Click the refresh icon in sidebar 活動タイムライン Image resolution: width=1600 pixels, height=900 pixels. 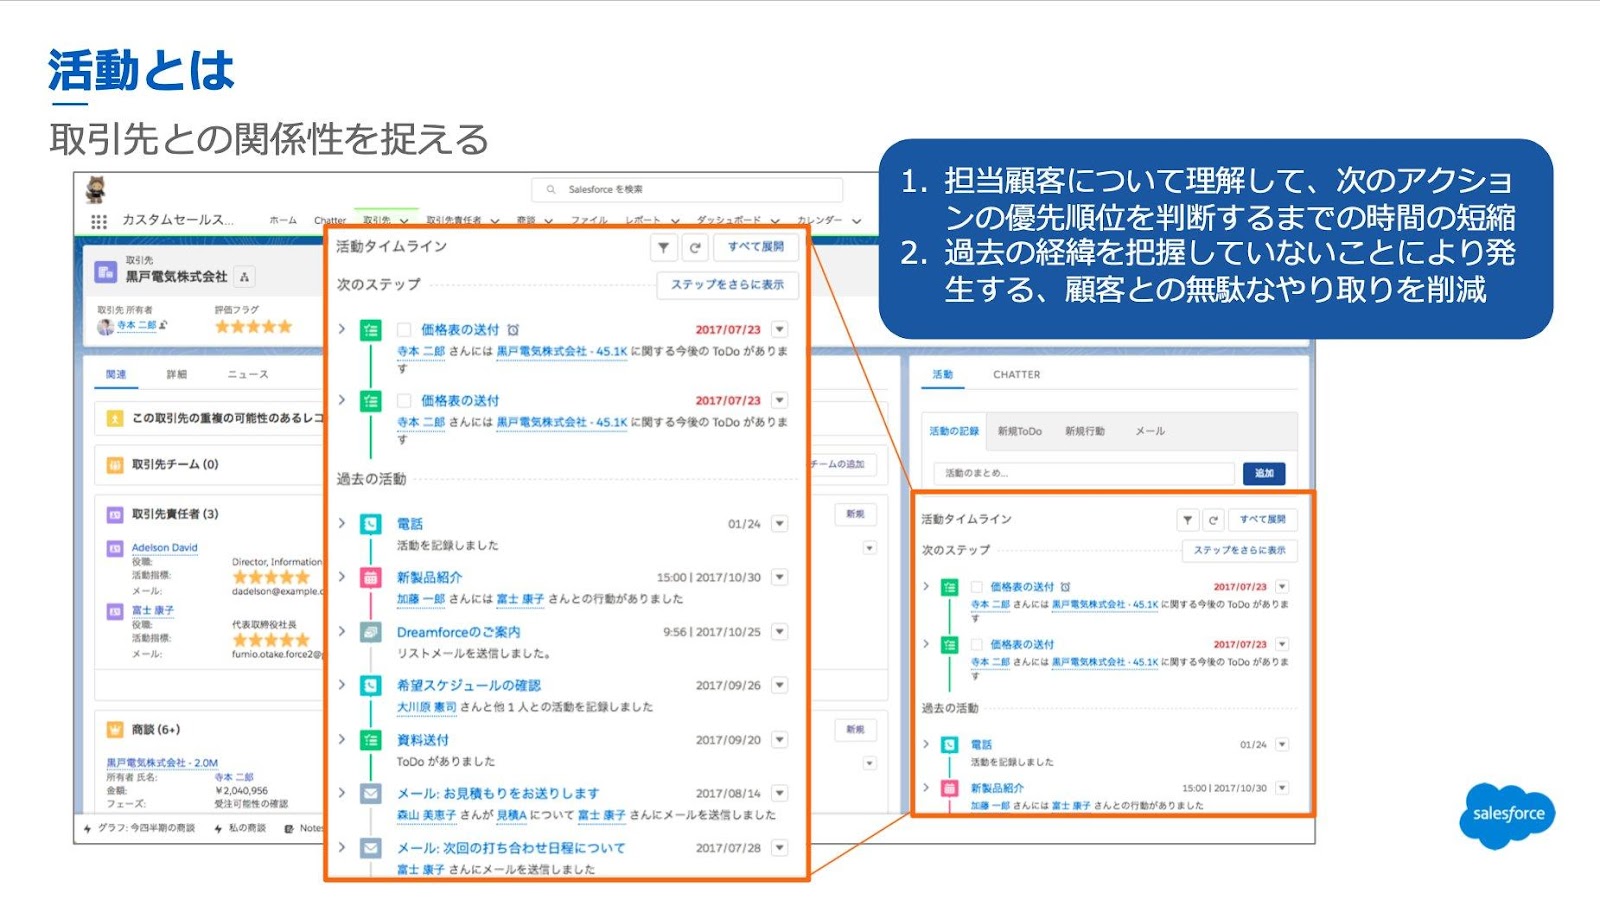1213,520
